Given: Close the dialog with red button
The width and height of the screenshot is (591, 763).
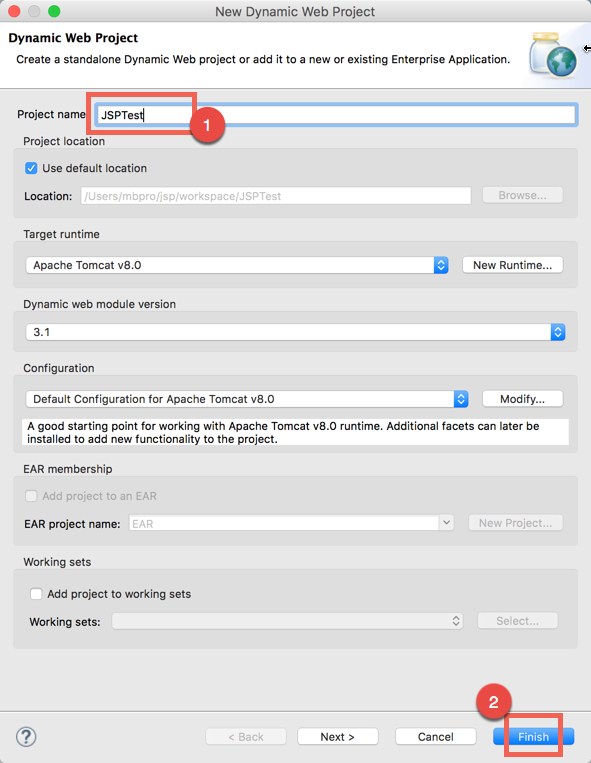Looking at the screenshot, I should pos(14,11).
